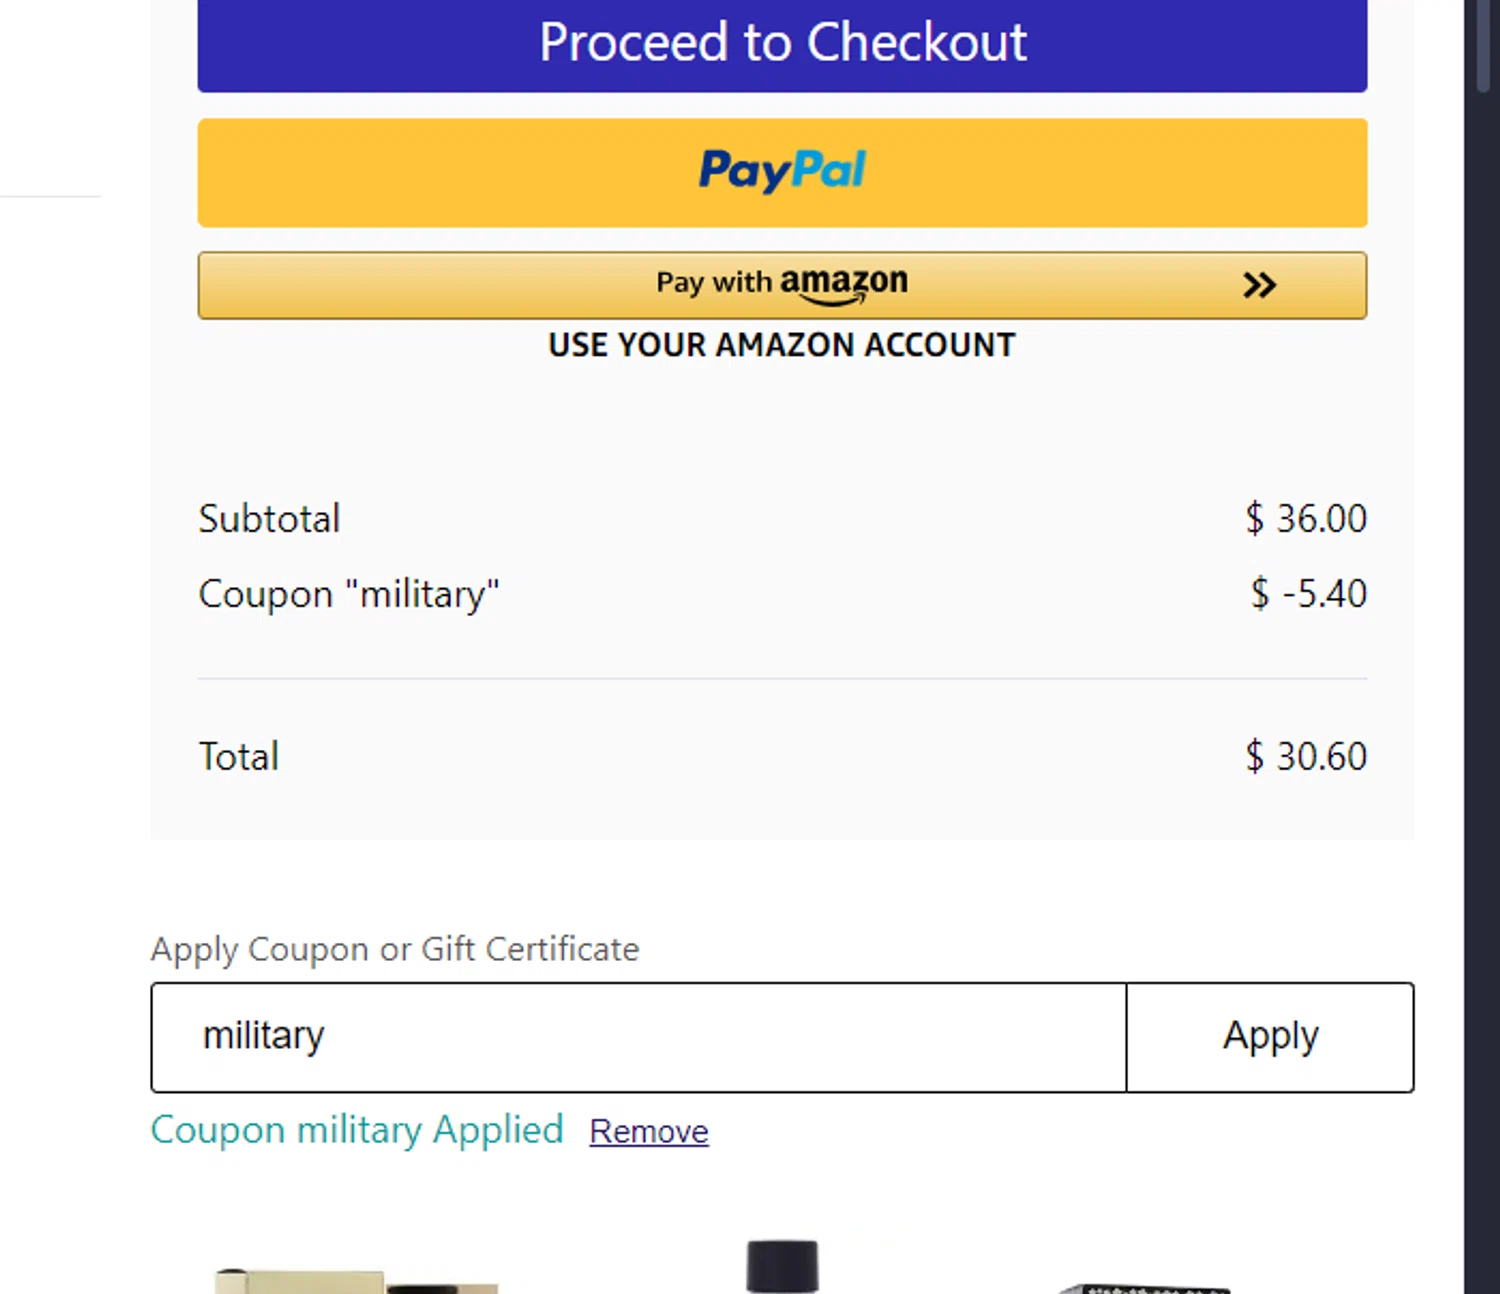Click the $ -5.40 coupon discount amount

coord(1308,594)
